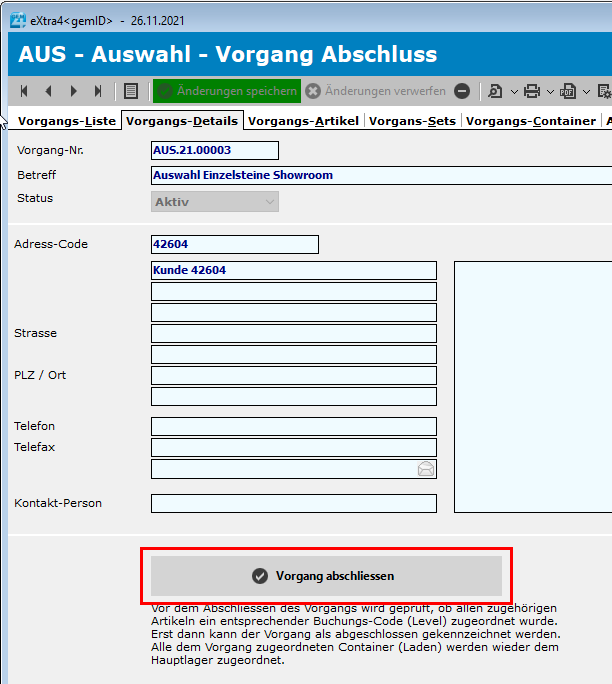Click the Telefax input field
The image size is (612, 684).
294,448
